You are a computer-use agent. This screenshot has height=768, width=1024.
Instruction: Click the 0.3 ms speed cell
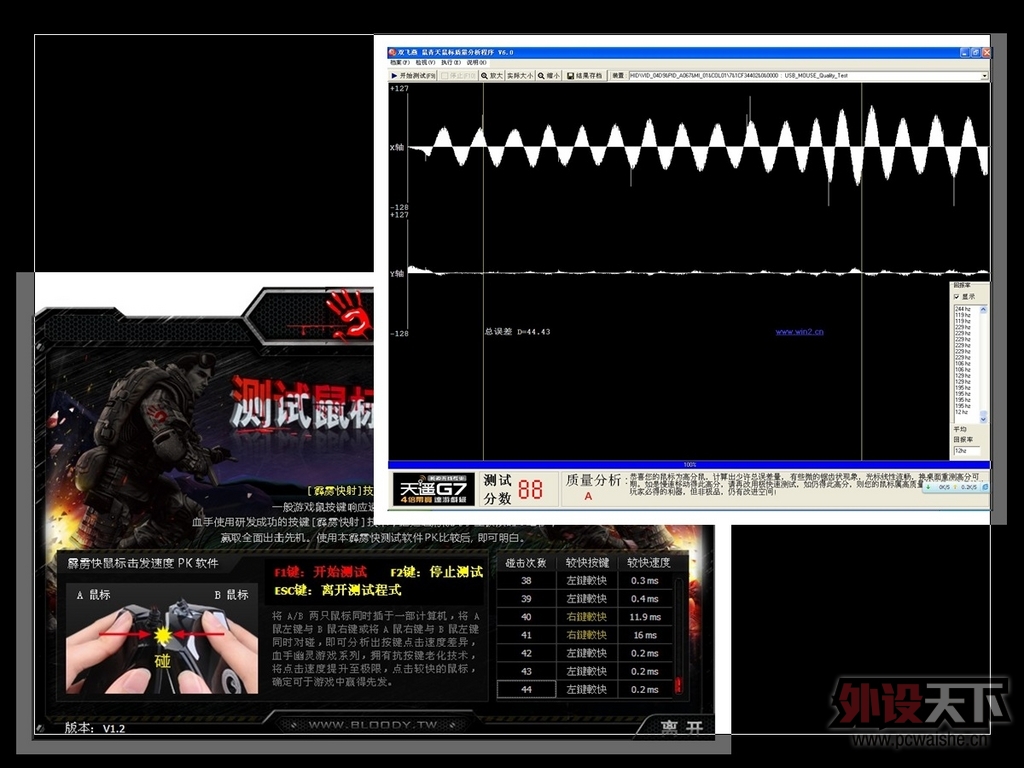pos(645,581)
